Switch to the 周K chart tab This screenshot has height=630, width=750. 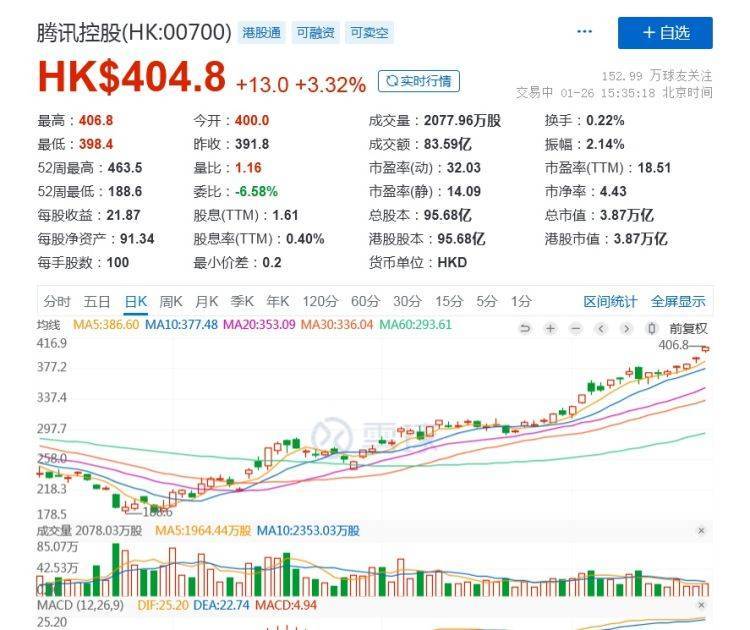[x=171, y=301]
